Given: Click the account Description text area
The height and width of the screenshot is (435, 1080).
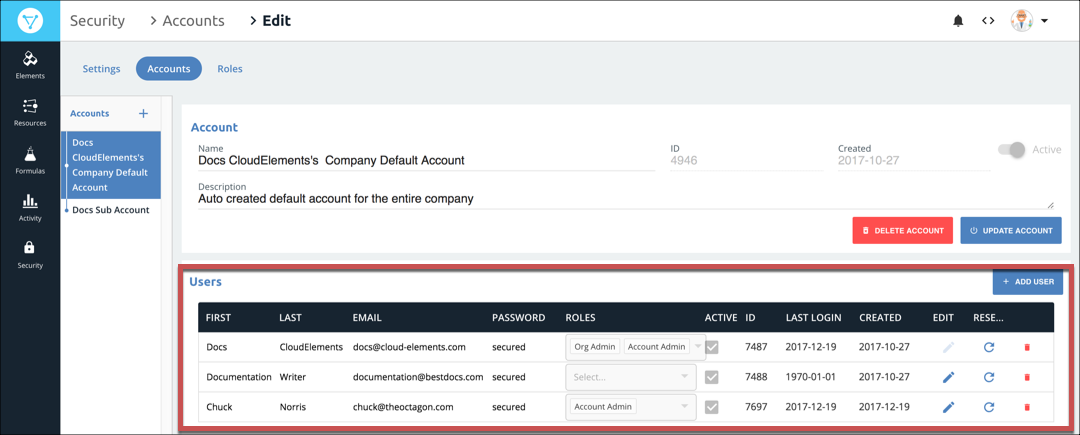Looking at the screenshot, I should pos(625,199).
